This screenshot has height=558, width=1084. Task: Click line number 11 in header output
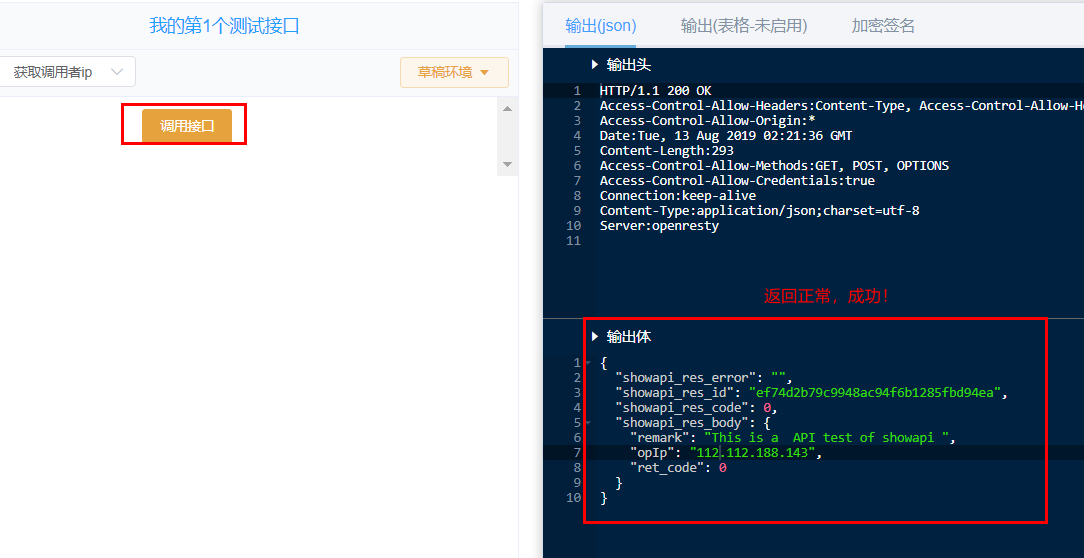(573, 241)
